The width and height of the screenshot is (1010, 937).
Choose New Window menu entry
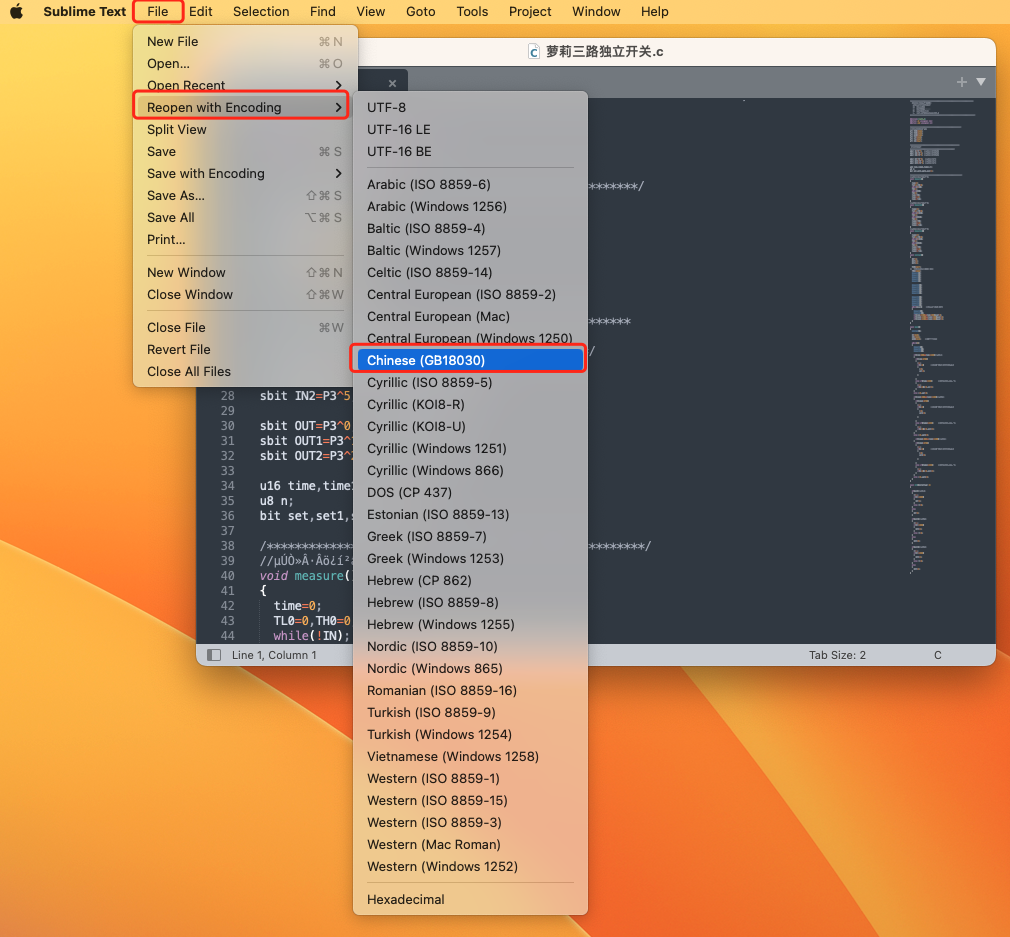click(245, 272)
